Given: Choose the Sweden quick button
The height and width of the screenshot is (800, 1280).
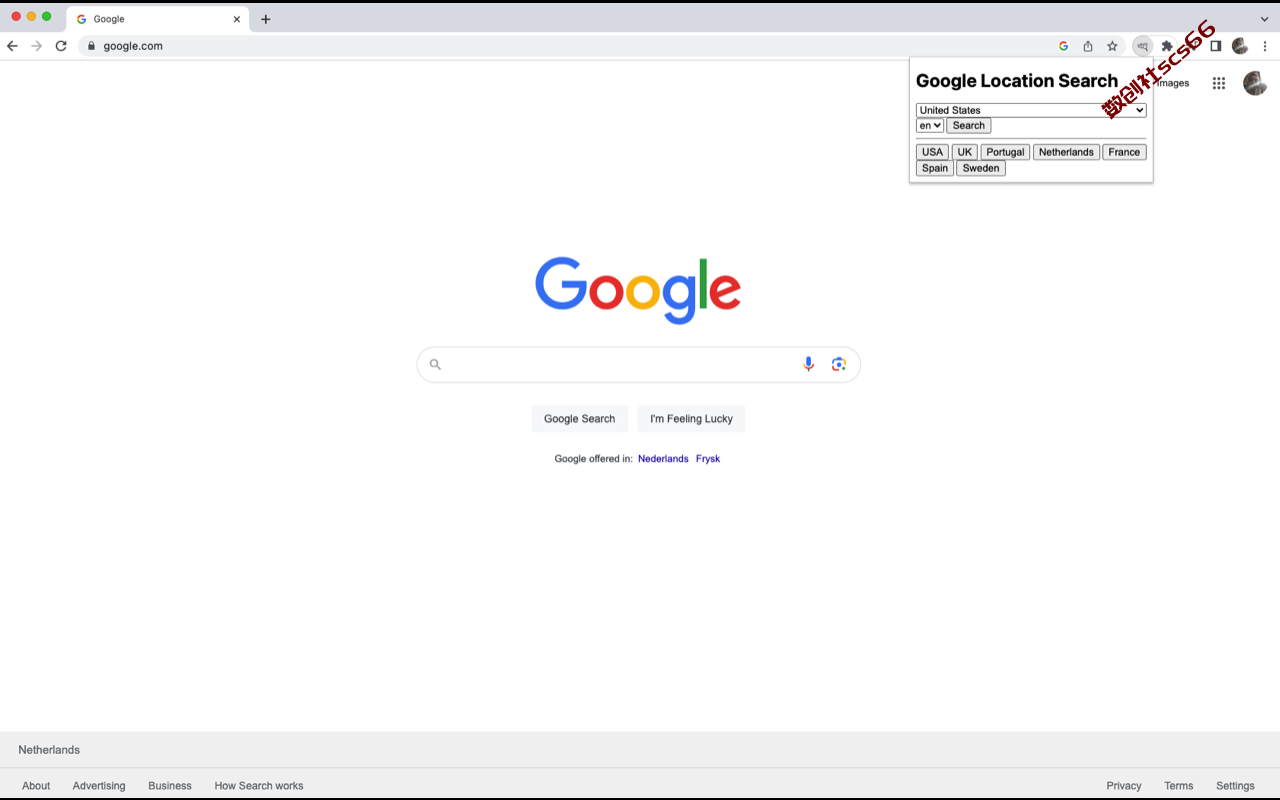Looking at the screenshot, I should 981,168.
